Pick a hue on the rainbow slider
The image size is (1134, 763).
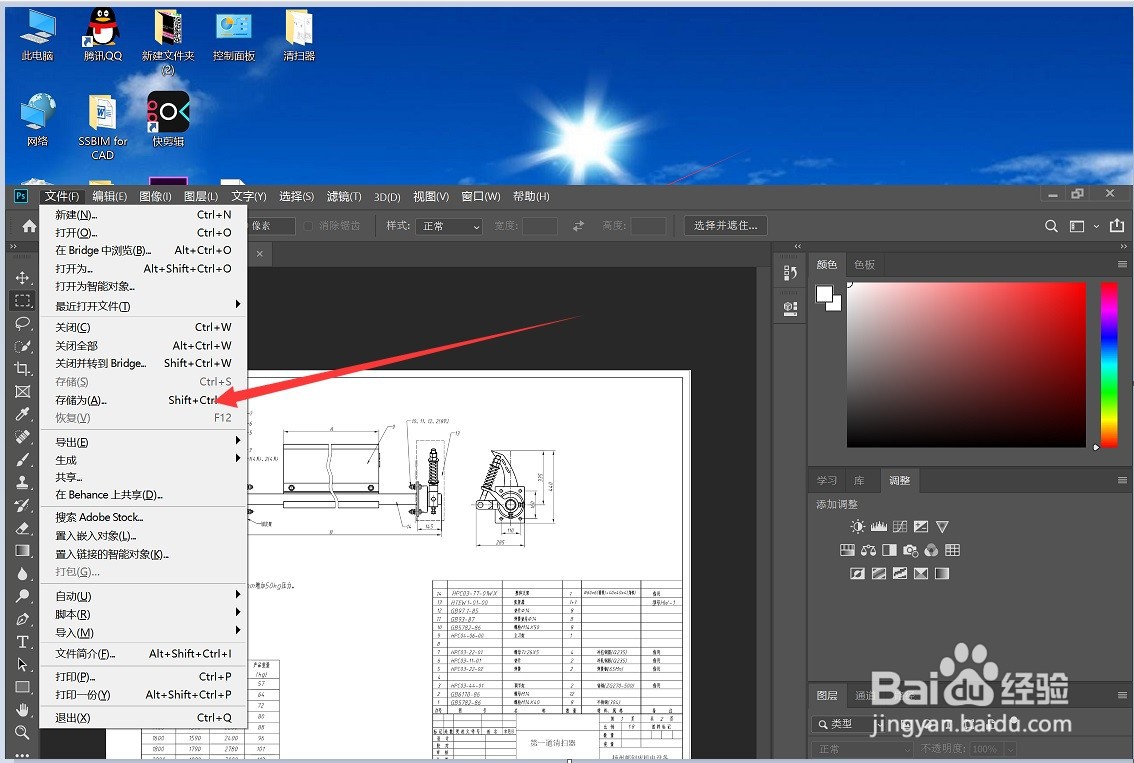coord(1109,365)
